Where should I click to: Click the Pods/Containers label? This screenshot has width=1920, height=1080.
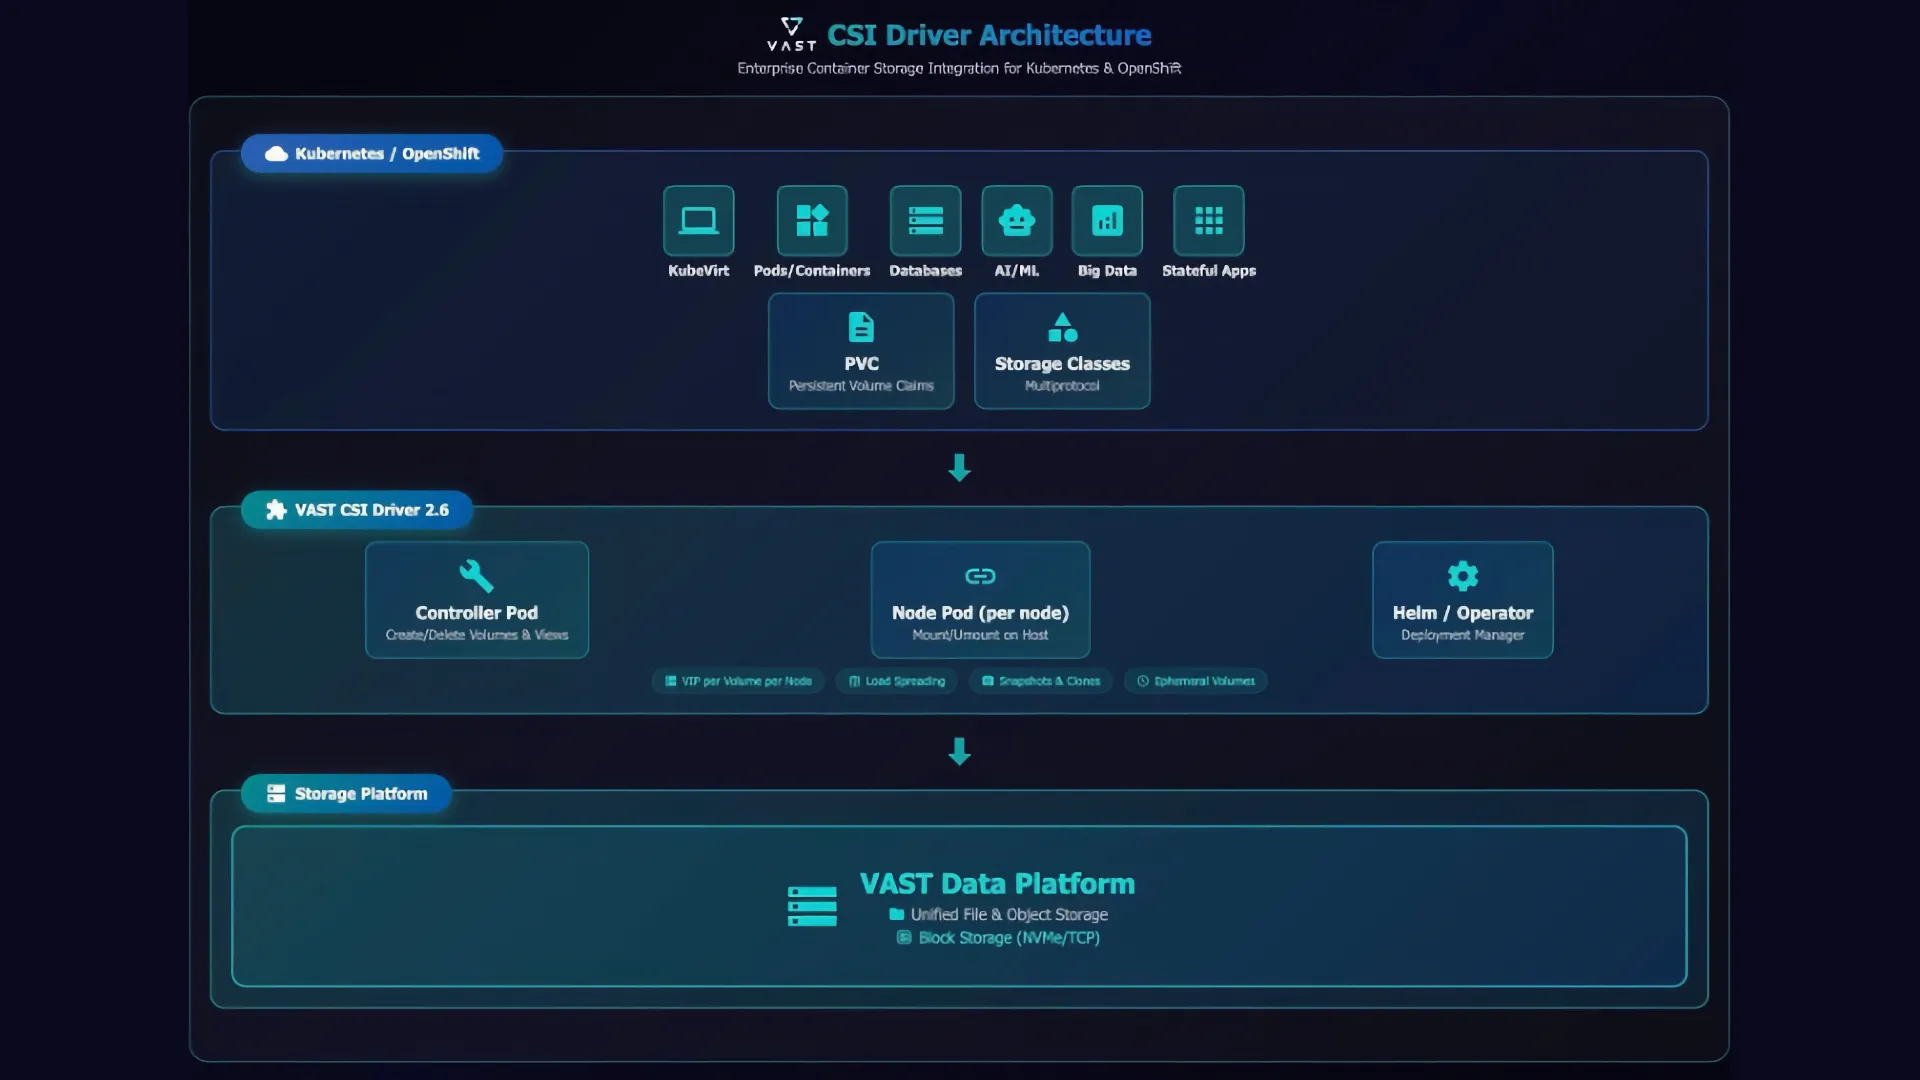pyautogui.click(x=812, y=271)
